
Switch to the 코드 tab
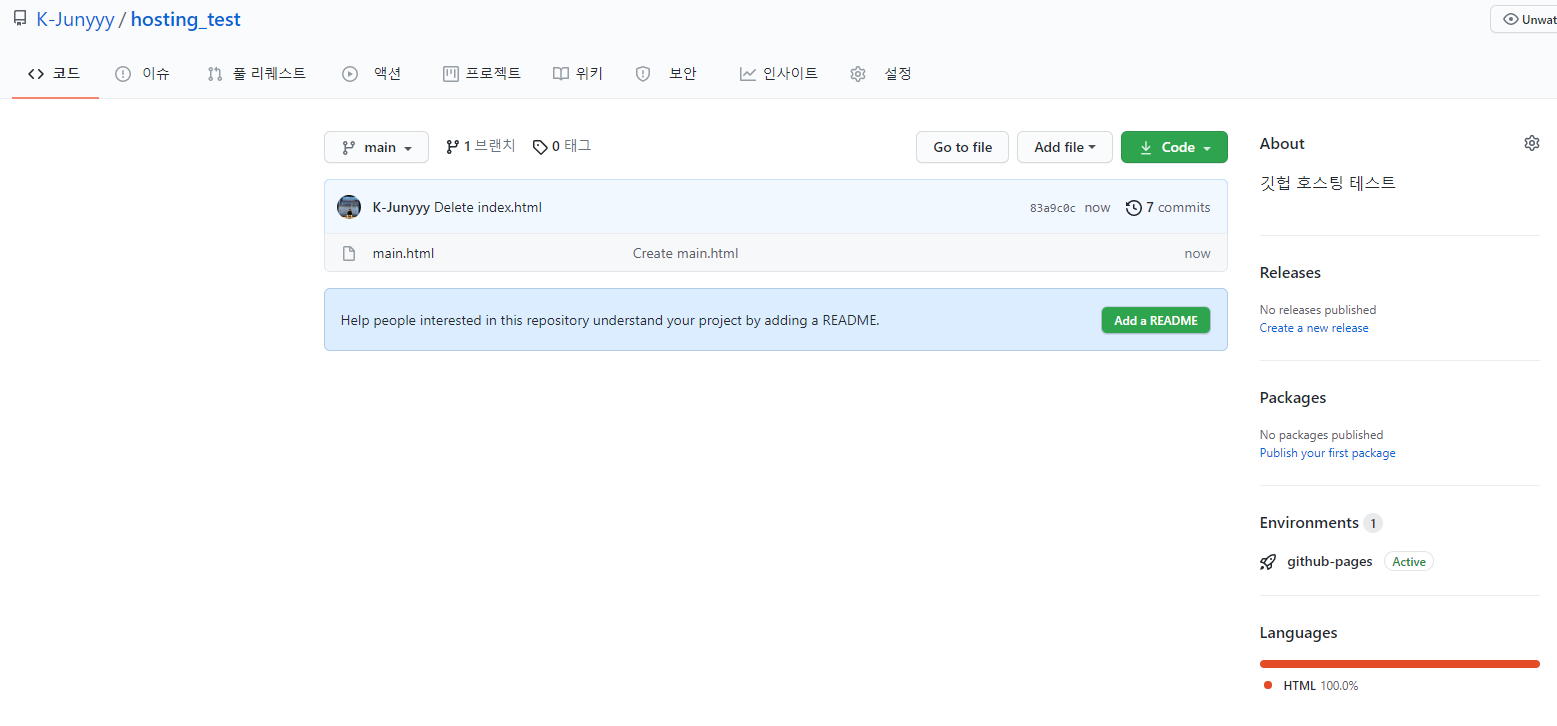pyautogui.click(x=55, y=73)
